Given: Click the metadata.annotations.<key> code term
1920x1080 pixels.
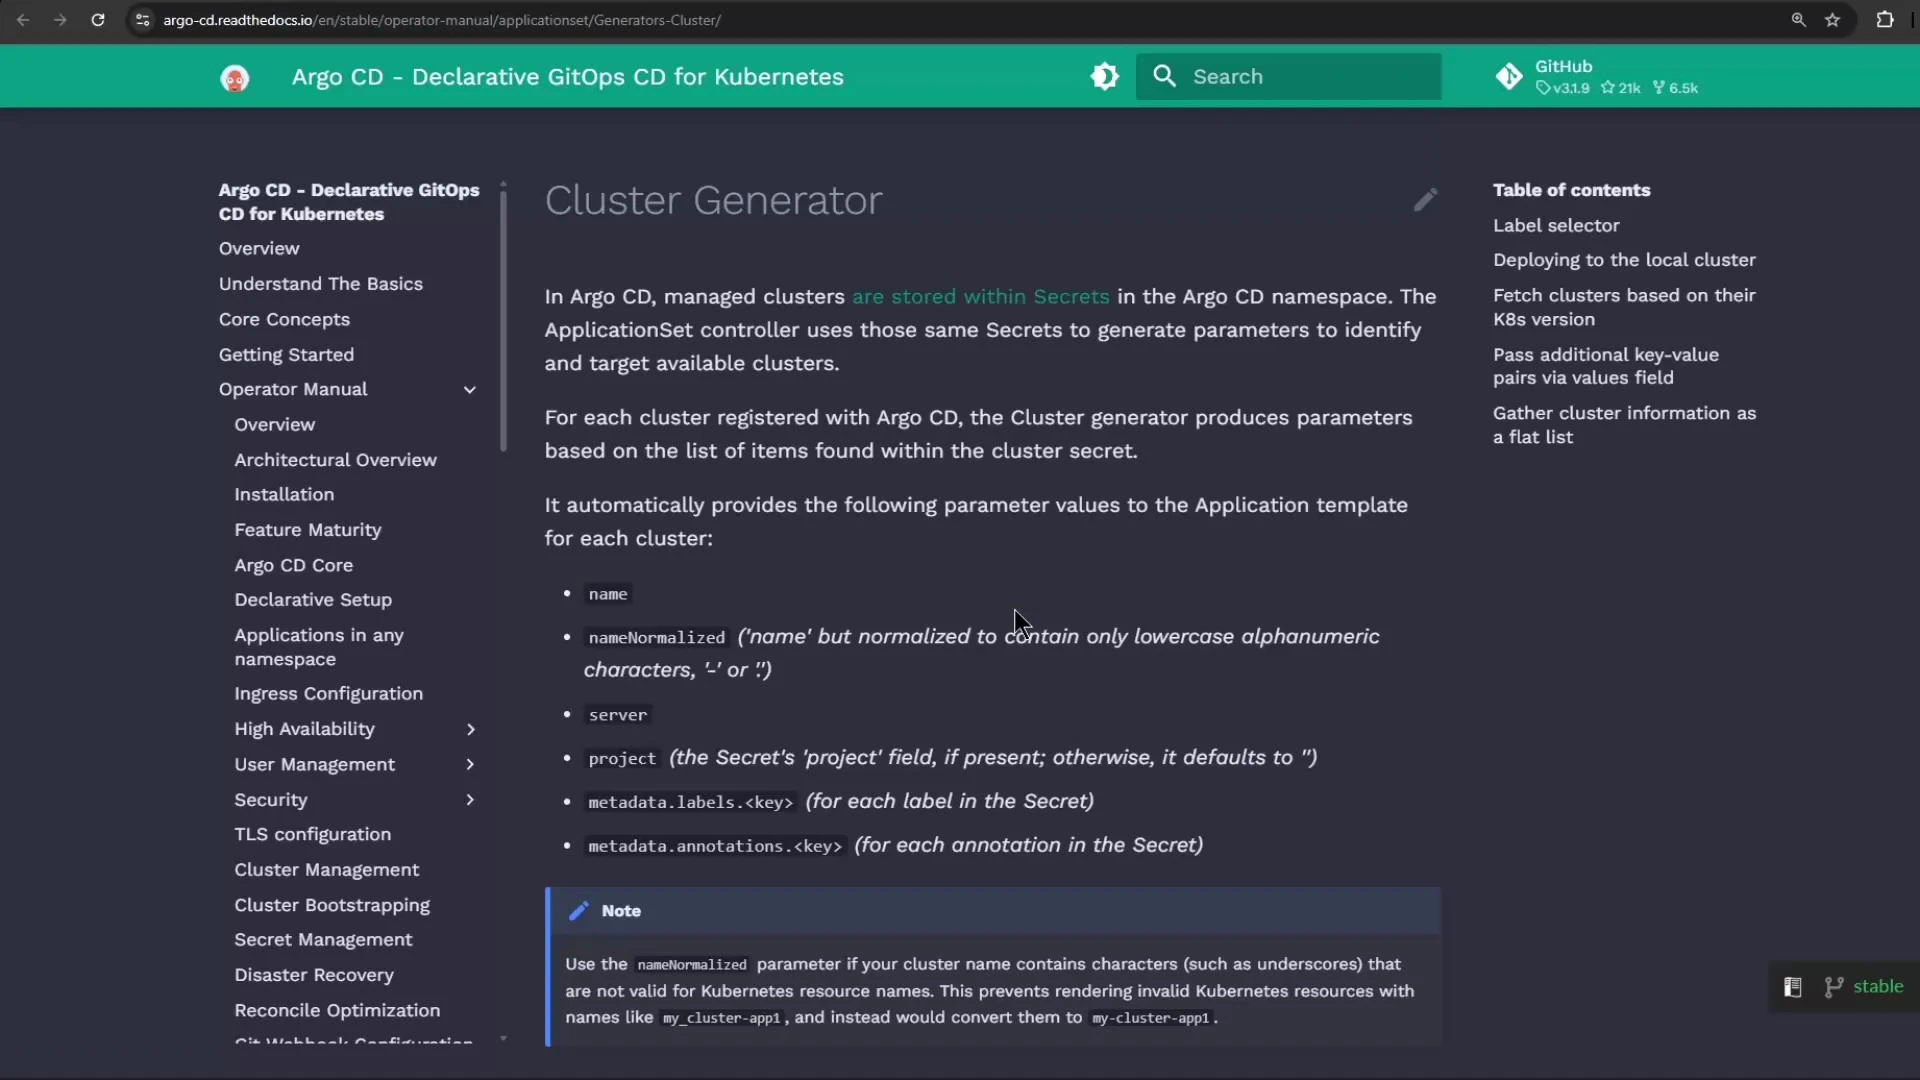Looking at the screenshot, I should 715,846.
